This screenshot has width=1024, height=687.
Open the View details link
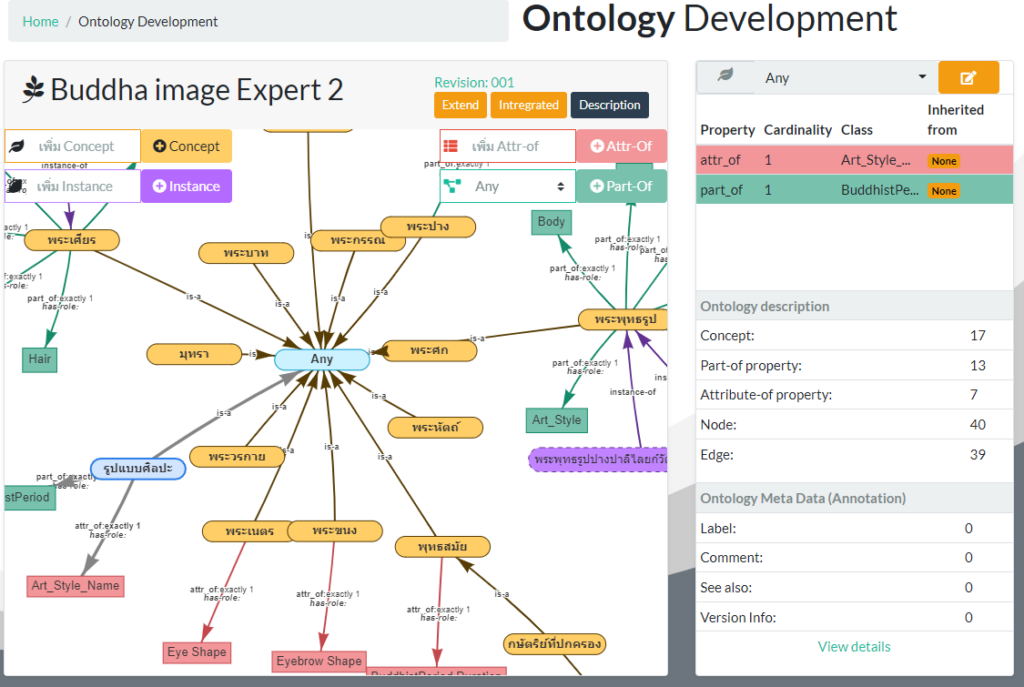[854, 646]
